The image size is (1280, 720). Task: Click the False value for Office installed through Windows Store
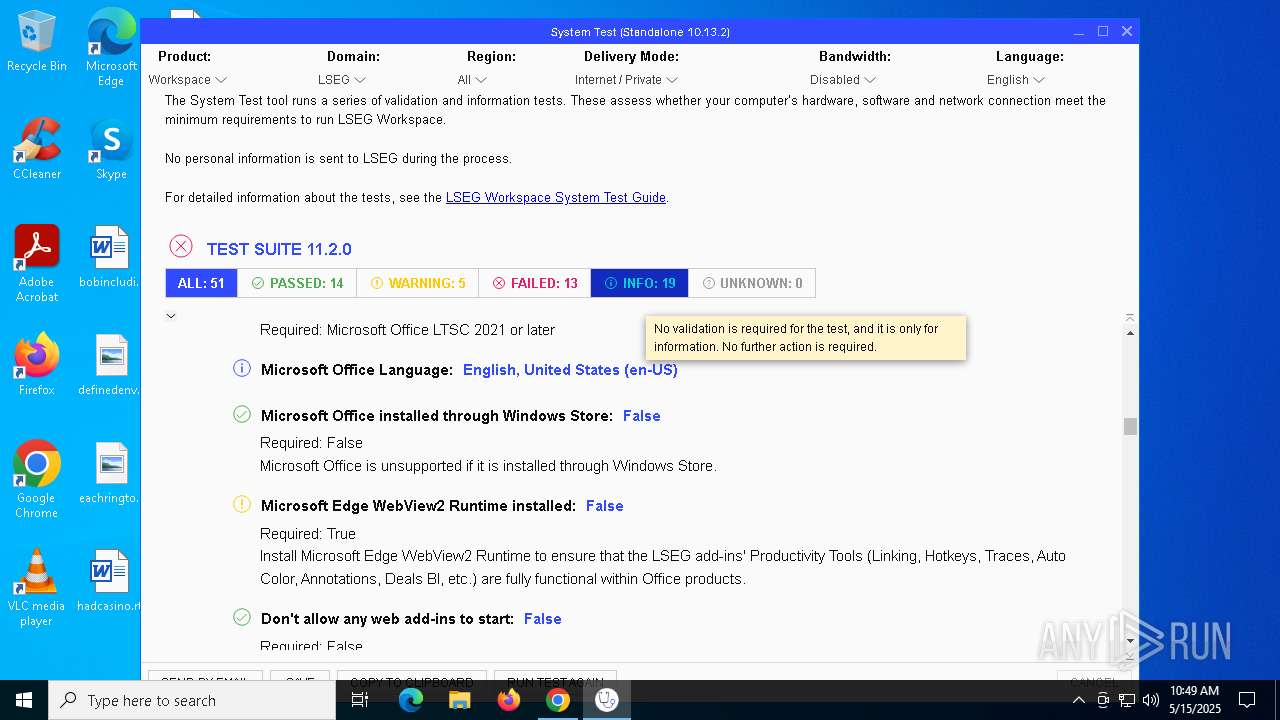coord(642,416)
